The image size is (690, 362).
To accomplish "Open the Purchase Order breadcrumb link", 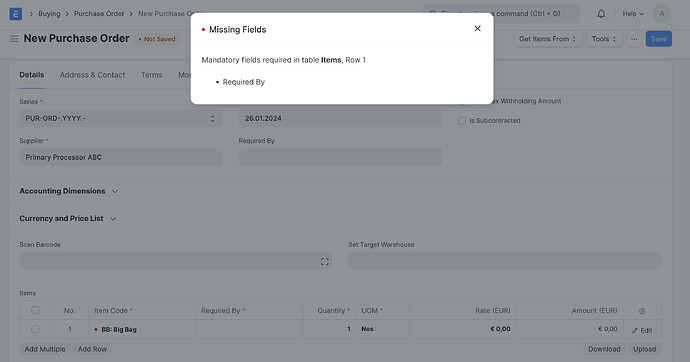I will [99, 14].
